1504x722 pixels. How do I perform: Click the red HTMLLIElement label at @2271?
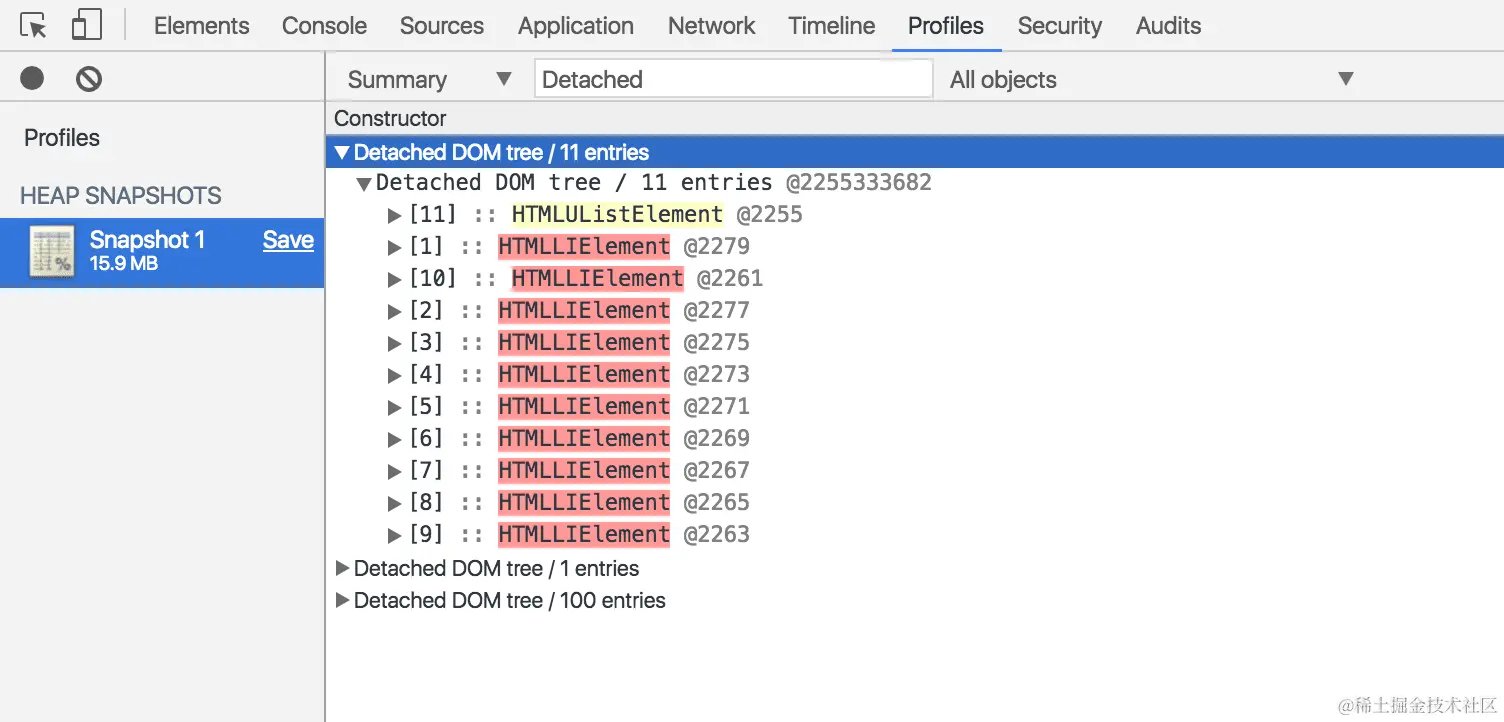[x=584, y=406]
